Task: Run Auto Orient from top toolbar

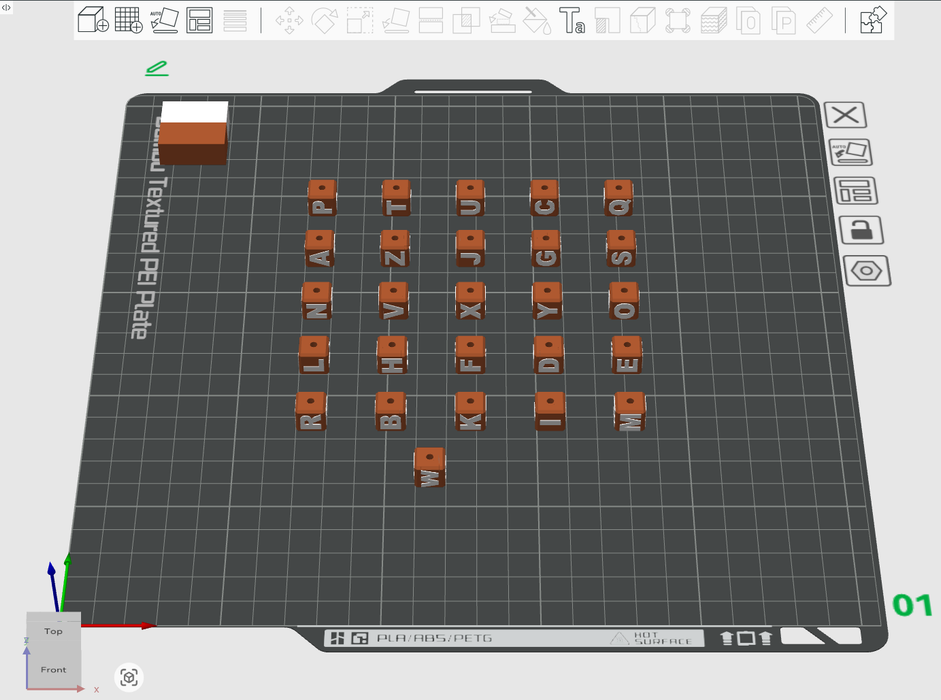Action: [164, 20]
